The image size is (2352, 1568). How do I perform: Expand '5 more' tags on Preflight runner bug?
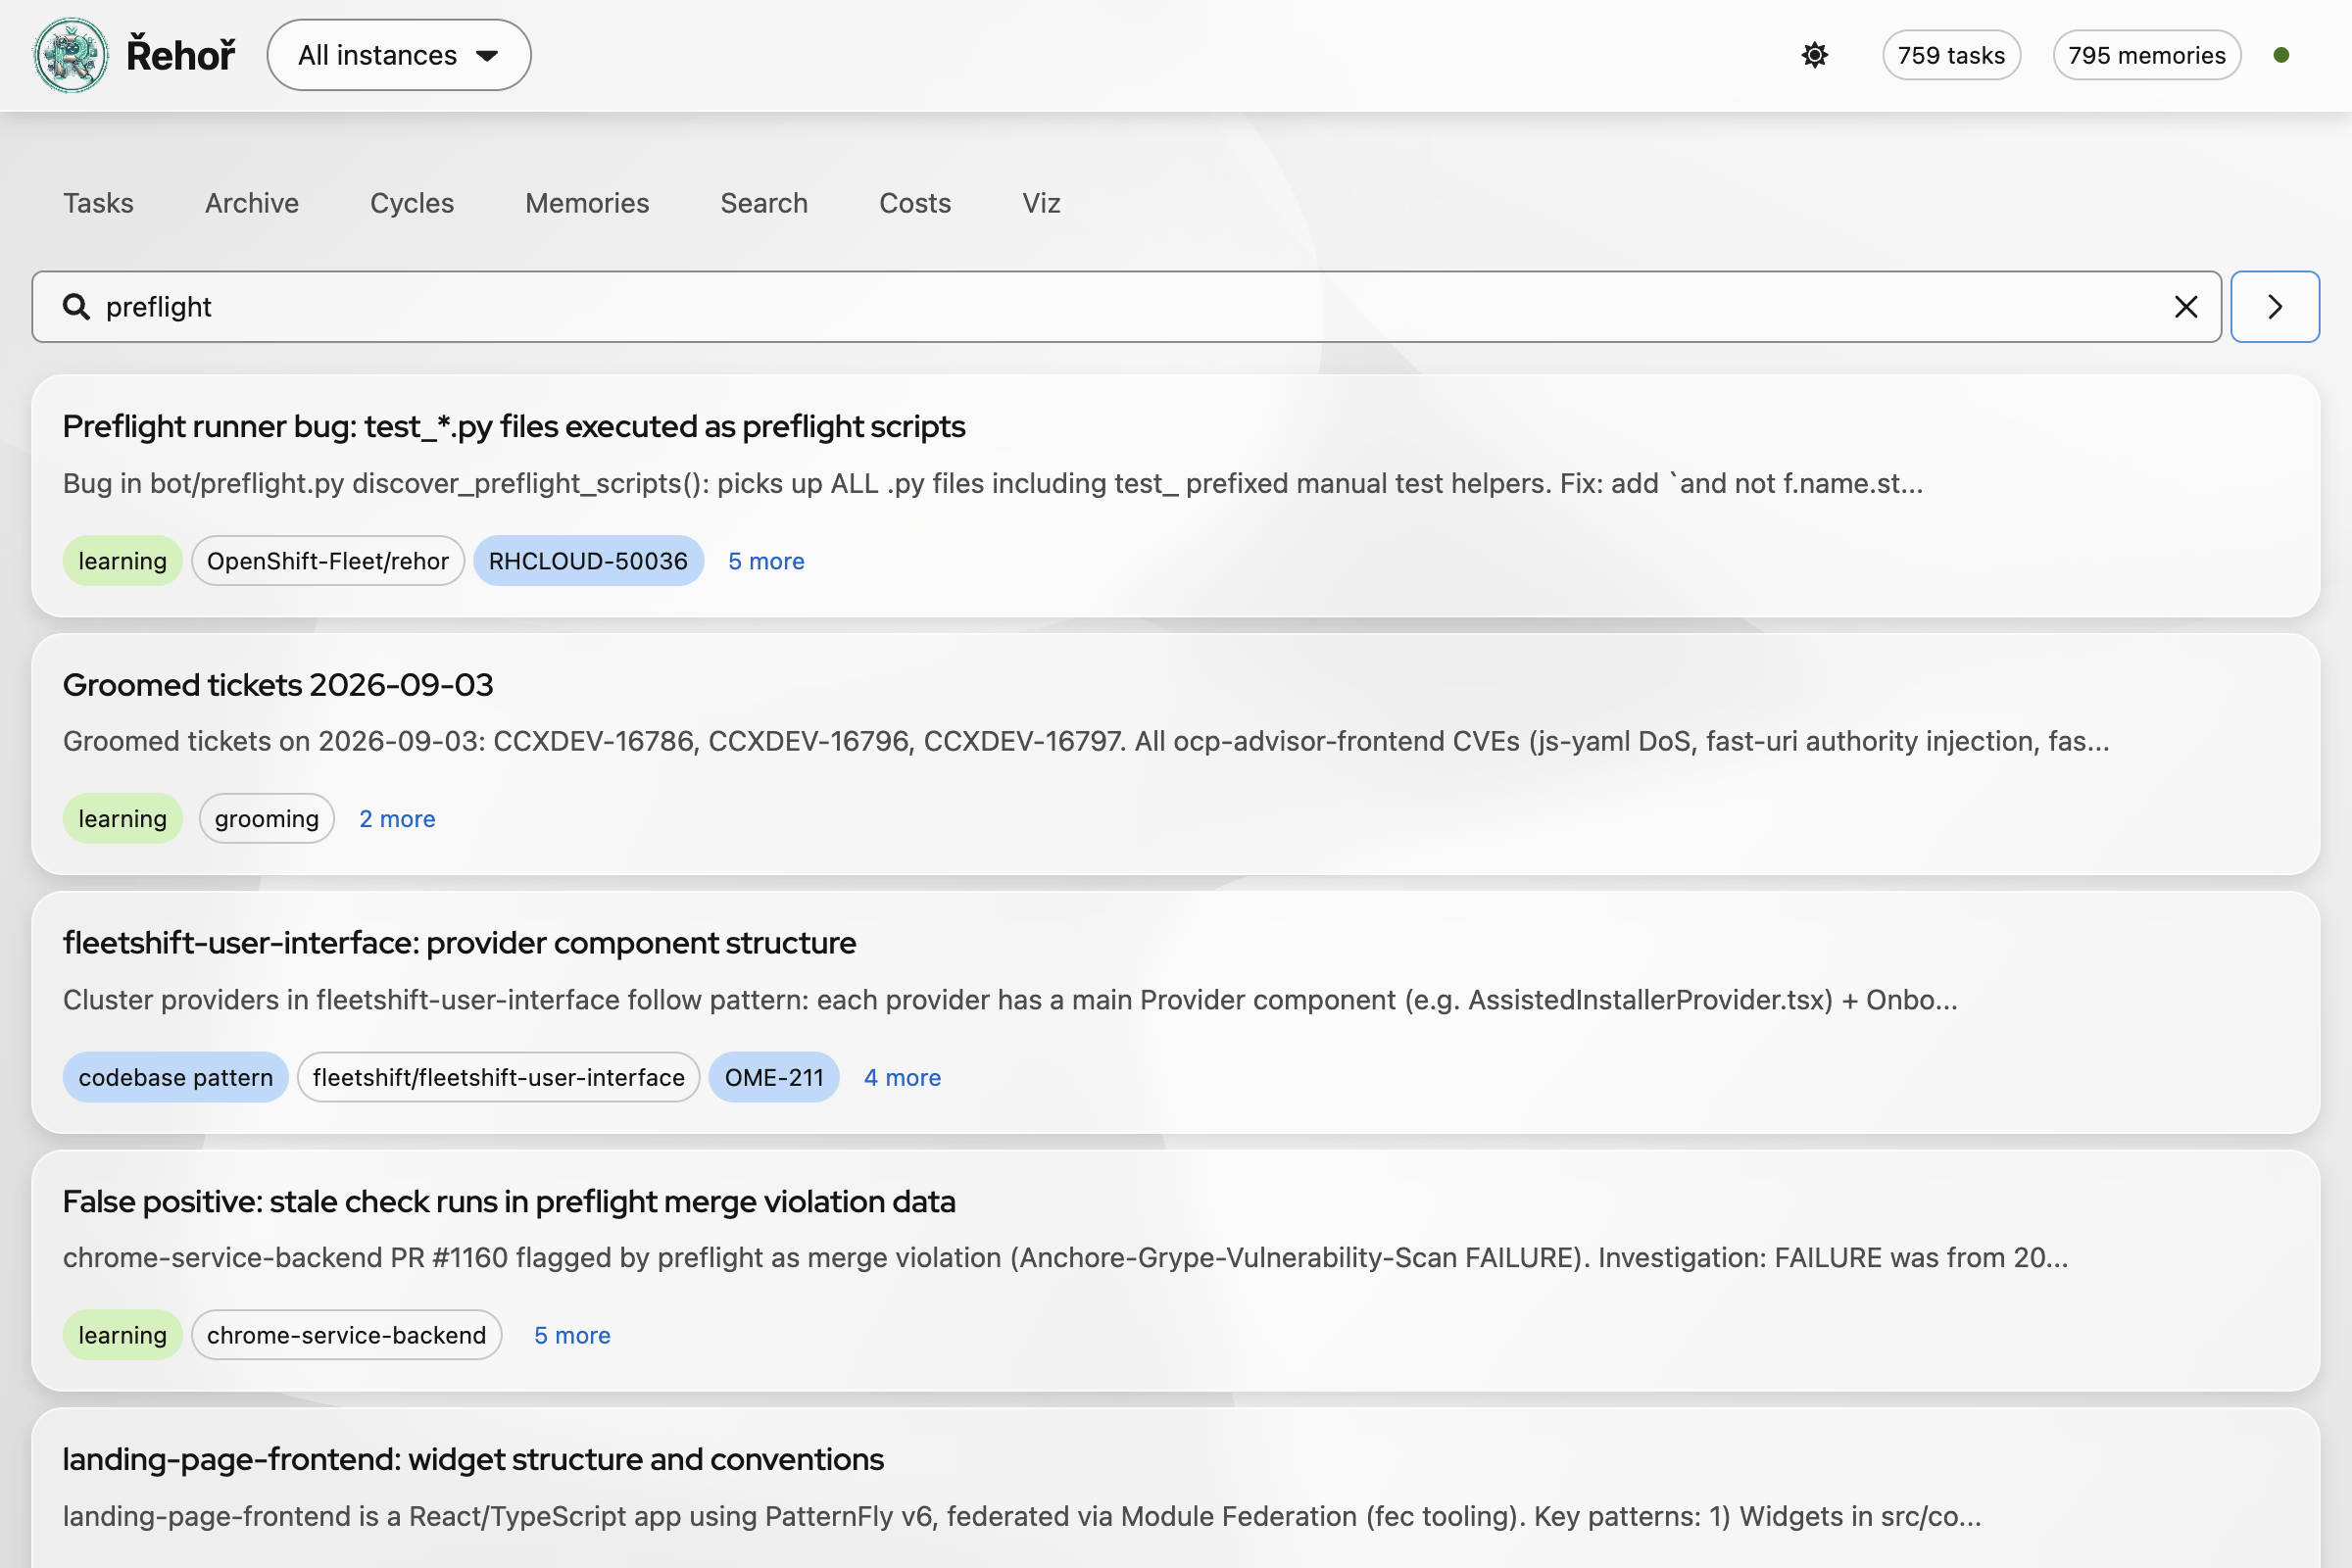tap(766, 561)
